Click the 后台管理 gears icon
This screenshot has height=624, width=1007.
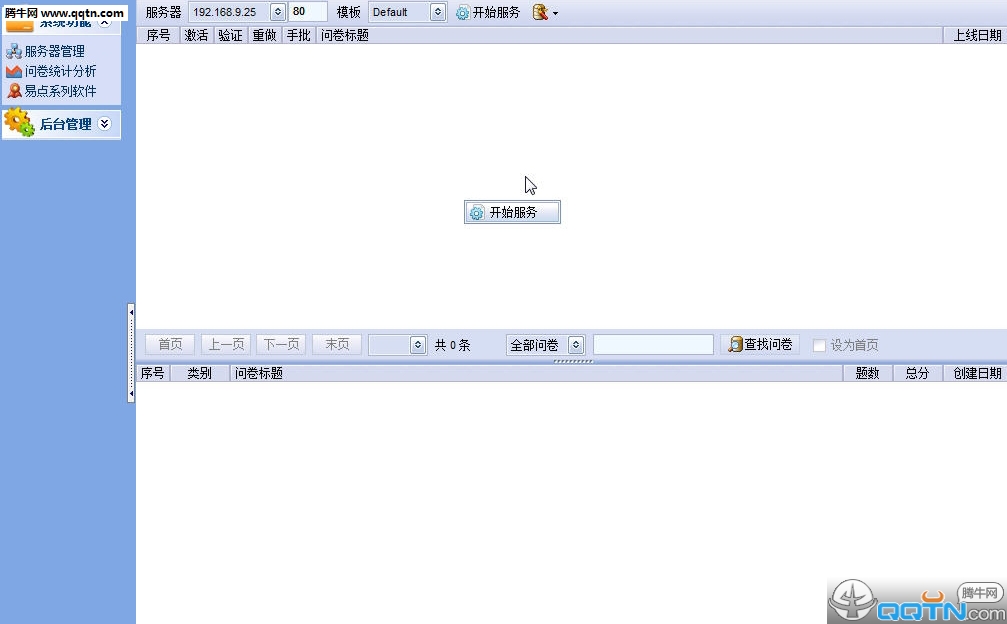click(19, 122)
